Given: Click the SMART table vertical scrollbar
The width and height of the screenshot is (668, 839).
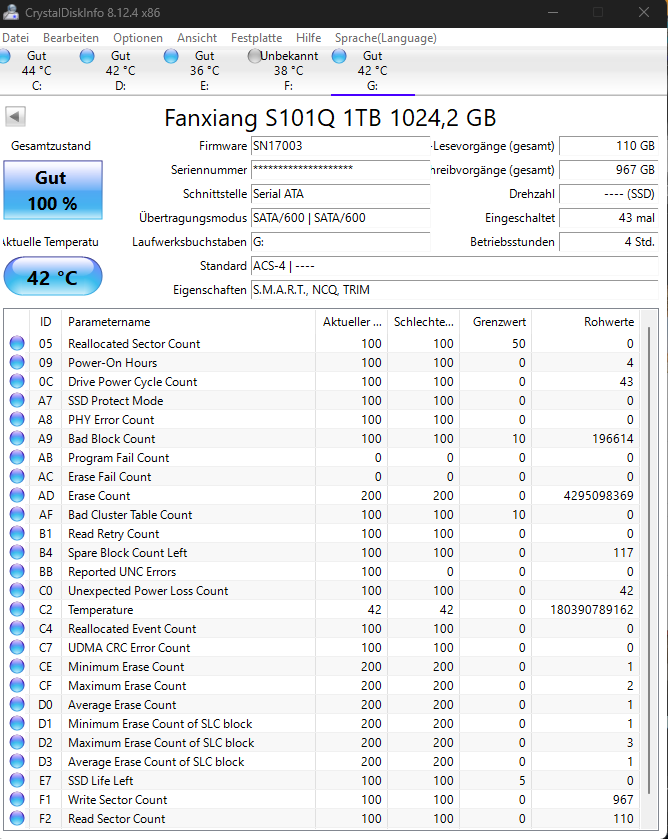Looking at the screenshot, I should (x=649, y=561).
